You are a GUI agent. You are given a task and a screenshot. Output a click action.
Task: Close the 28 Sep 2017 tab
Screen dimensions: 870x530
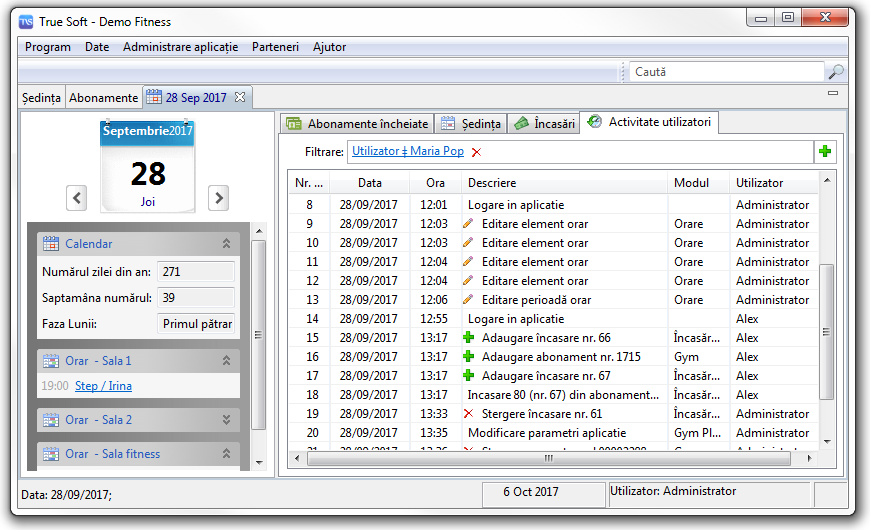[x=240, y=97]
